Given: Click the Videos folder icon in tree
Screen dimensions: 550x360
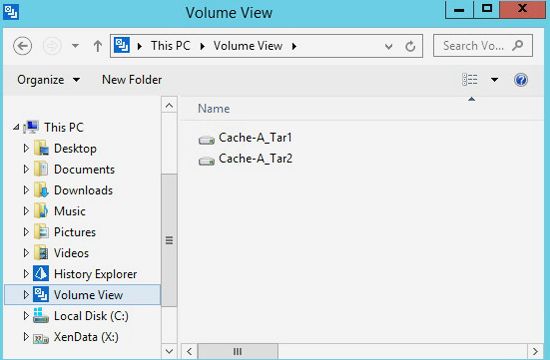Looking at the screenshot, I should click(41, 253).
